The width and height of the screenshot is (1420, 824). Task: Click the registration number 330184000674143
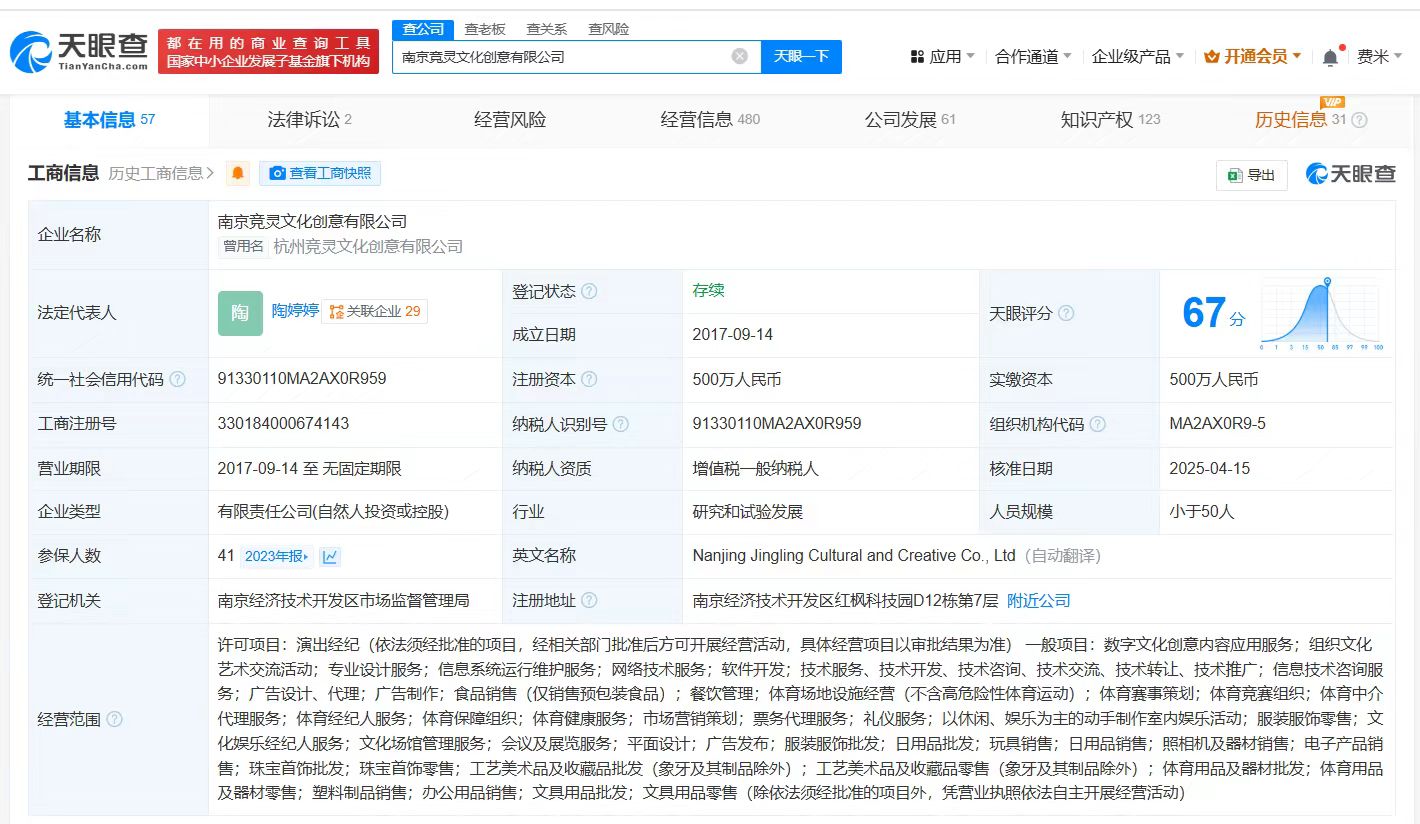[283, 423]
